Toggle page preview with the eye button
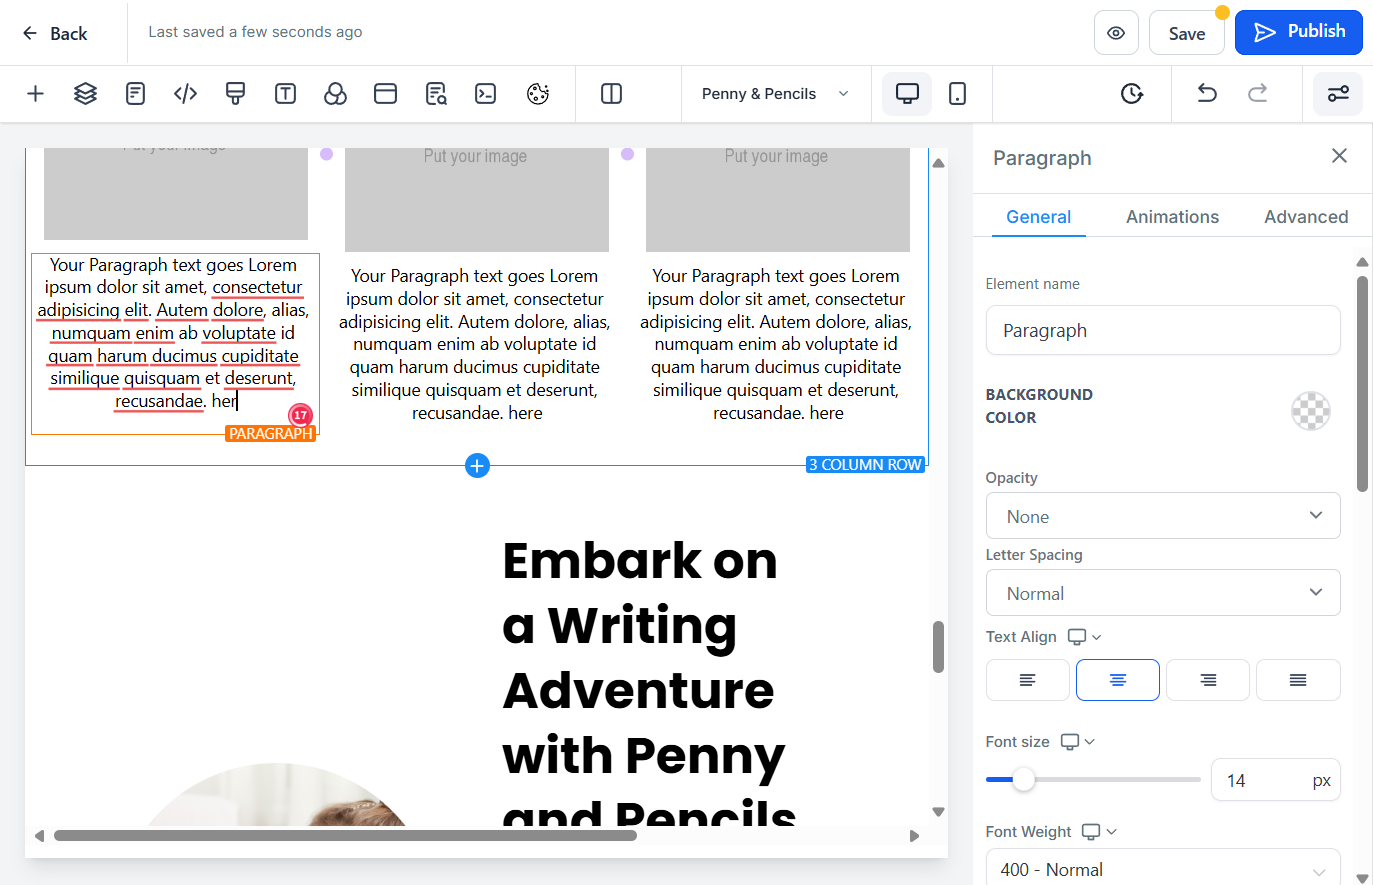This screenshot has height=885, width=1373. click(1116, 33)
